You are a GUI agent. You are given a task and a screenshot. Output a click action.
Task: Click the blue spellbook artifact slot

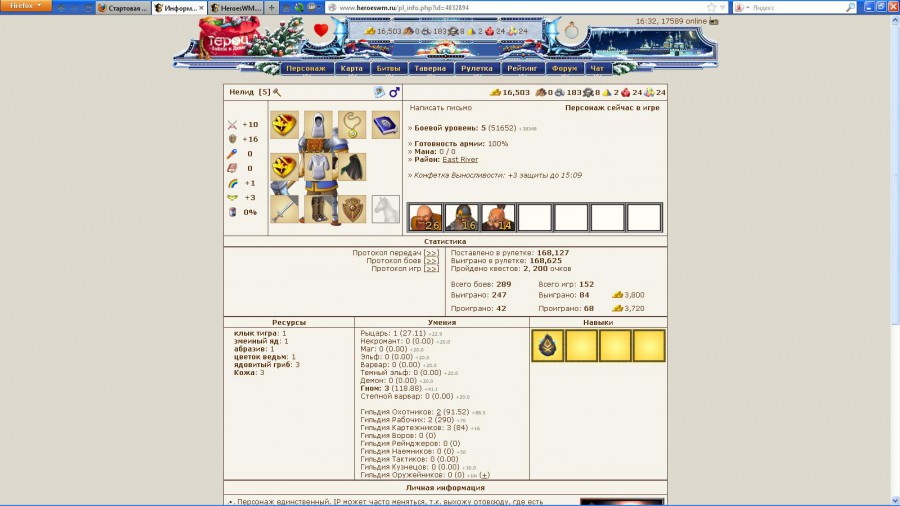(x=386, y=124)
